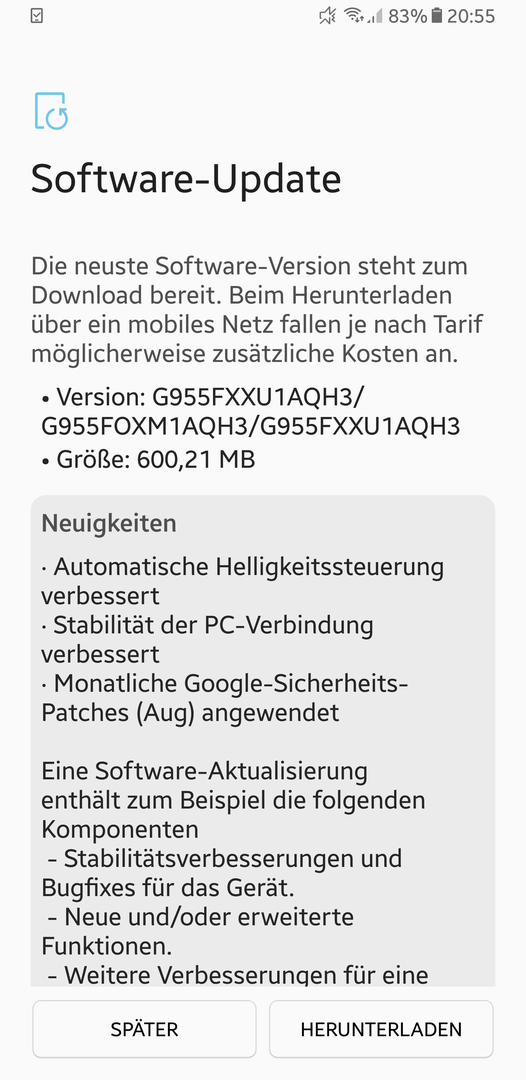This screenshot has width=526, height=1080.
Task: Tap the muted sound status icon
Action: [328, 16]
